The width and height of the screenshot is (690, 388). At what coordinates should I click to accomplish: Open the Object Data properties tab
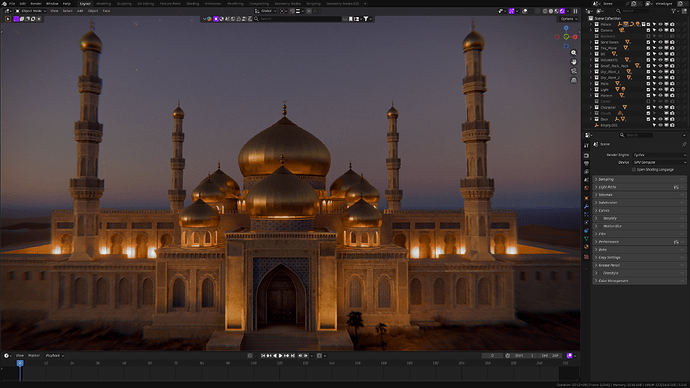click(586, 238)
